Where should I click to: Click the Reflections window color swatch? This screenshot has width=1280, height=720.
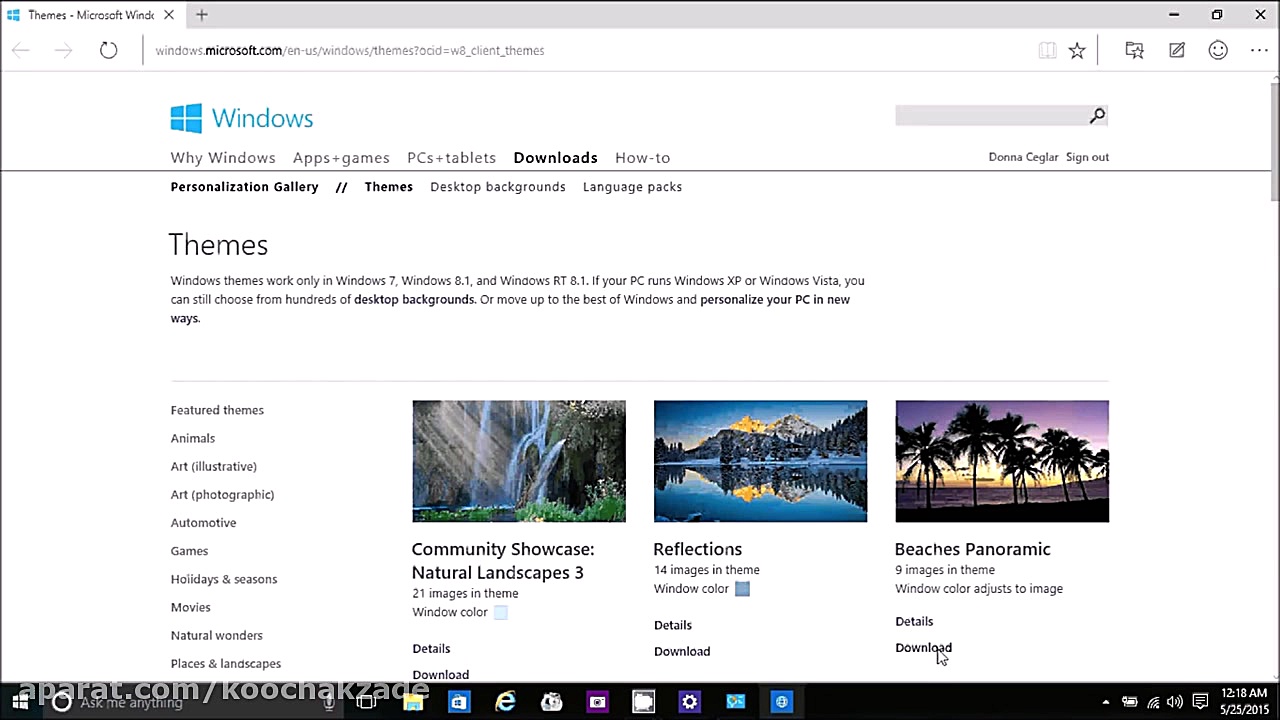click(x=742, y=589)
